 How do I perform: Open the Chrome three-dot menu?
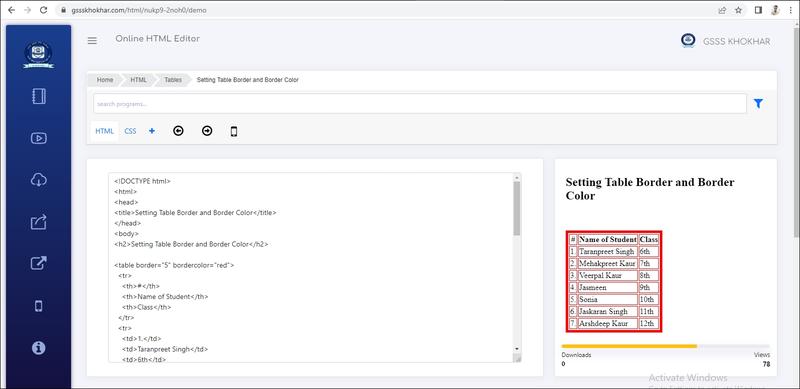pos(790,10)
